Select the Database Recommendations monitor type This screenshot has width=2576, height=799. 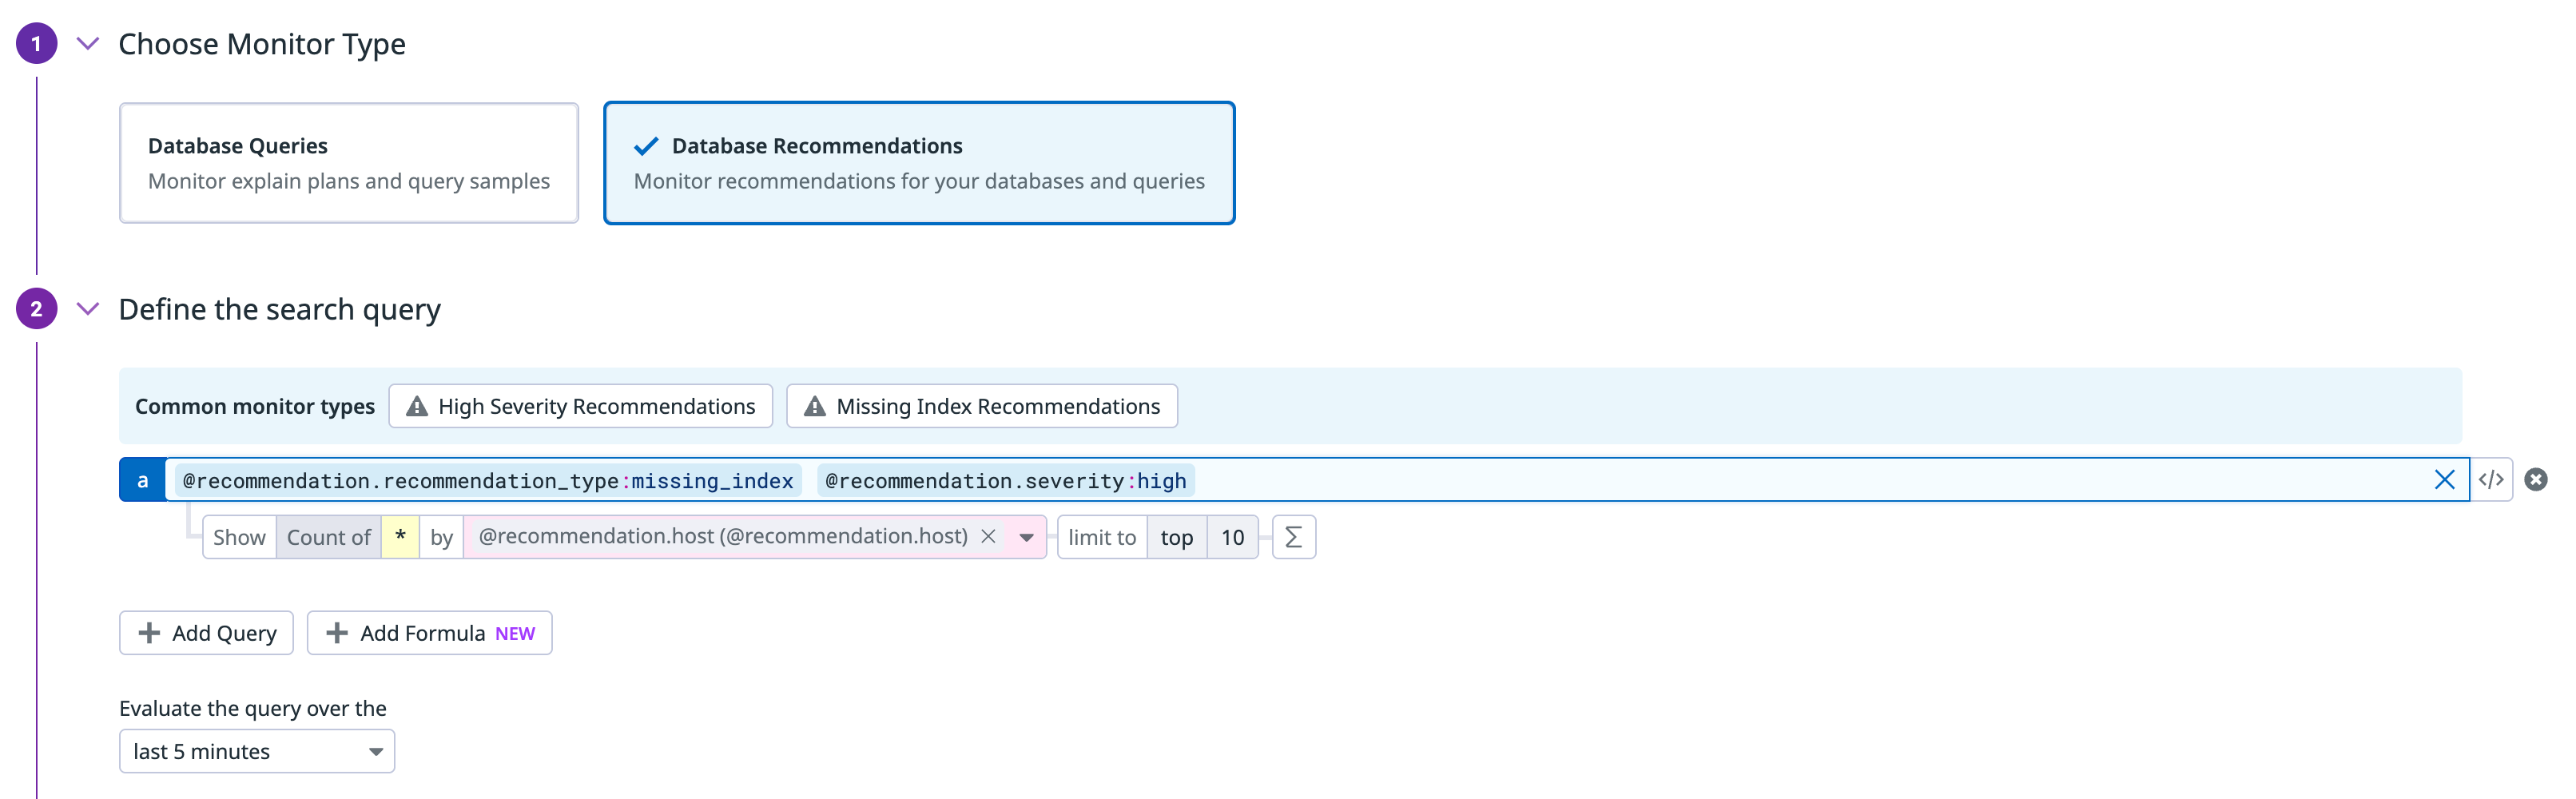pos(919,162)
